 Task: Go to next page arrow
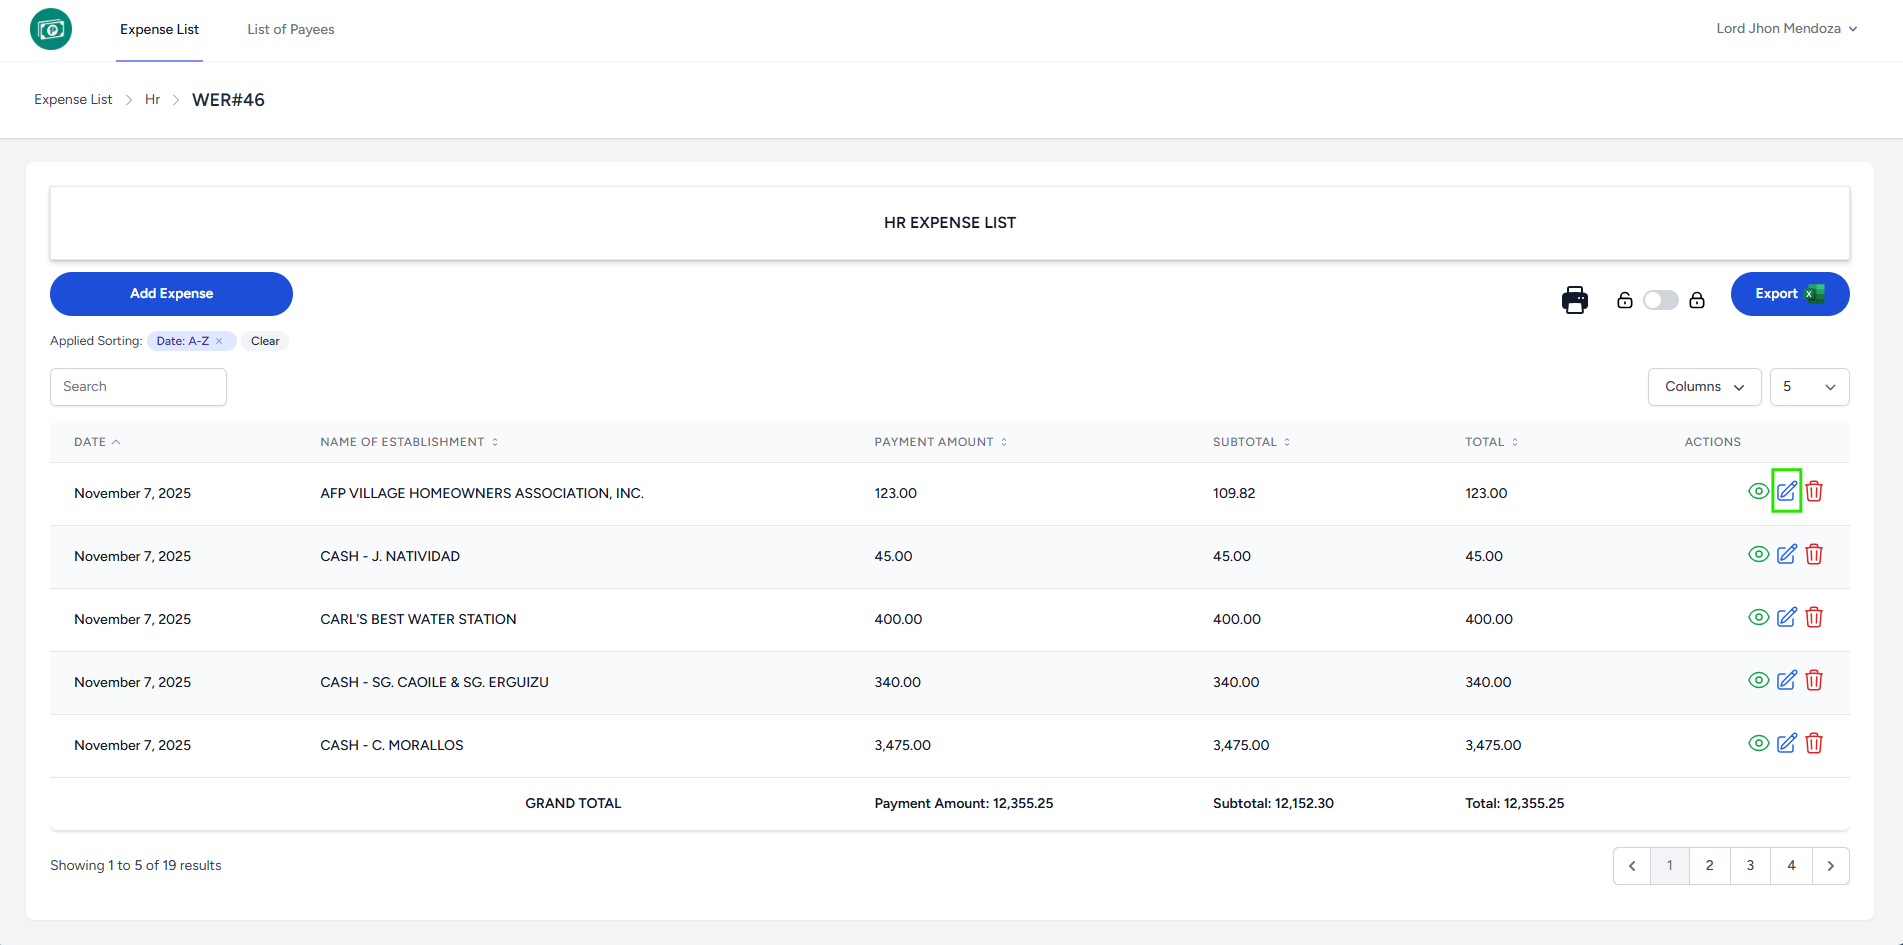(x=1830, y=866)
